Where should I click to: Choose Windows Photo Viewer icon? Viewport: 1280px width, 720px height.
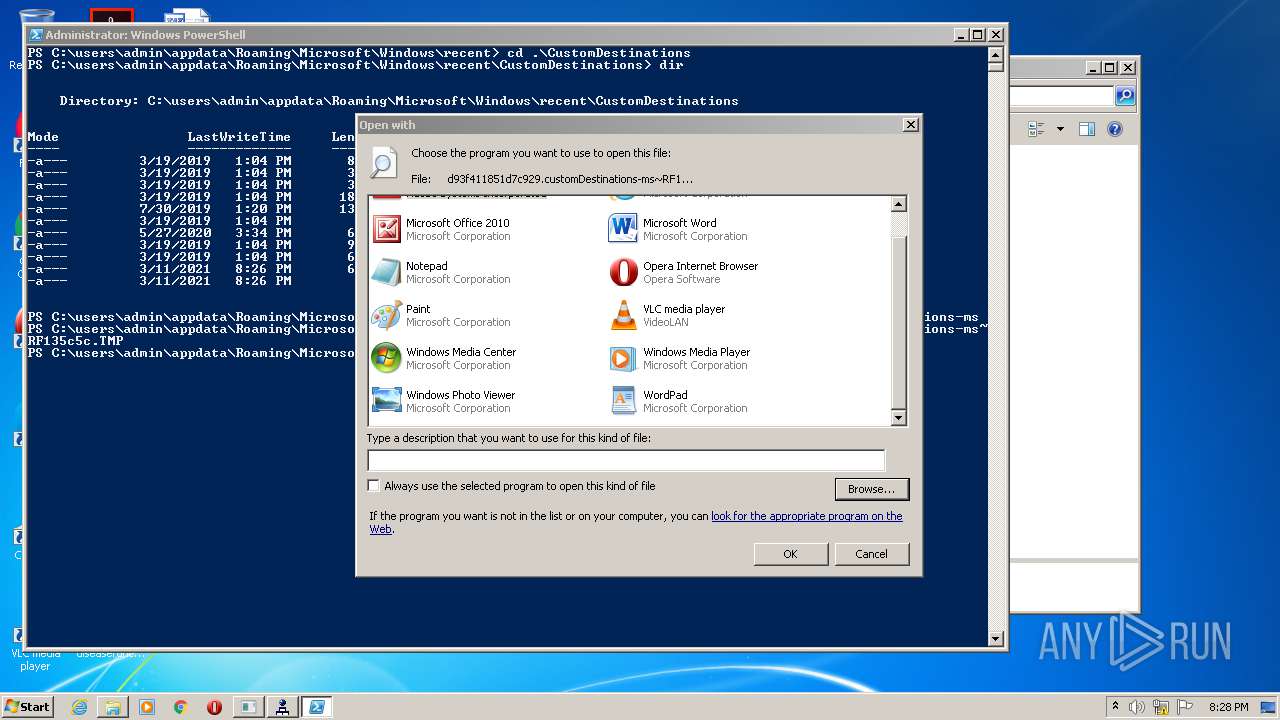(x=386, y=401)
